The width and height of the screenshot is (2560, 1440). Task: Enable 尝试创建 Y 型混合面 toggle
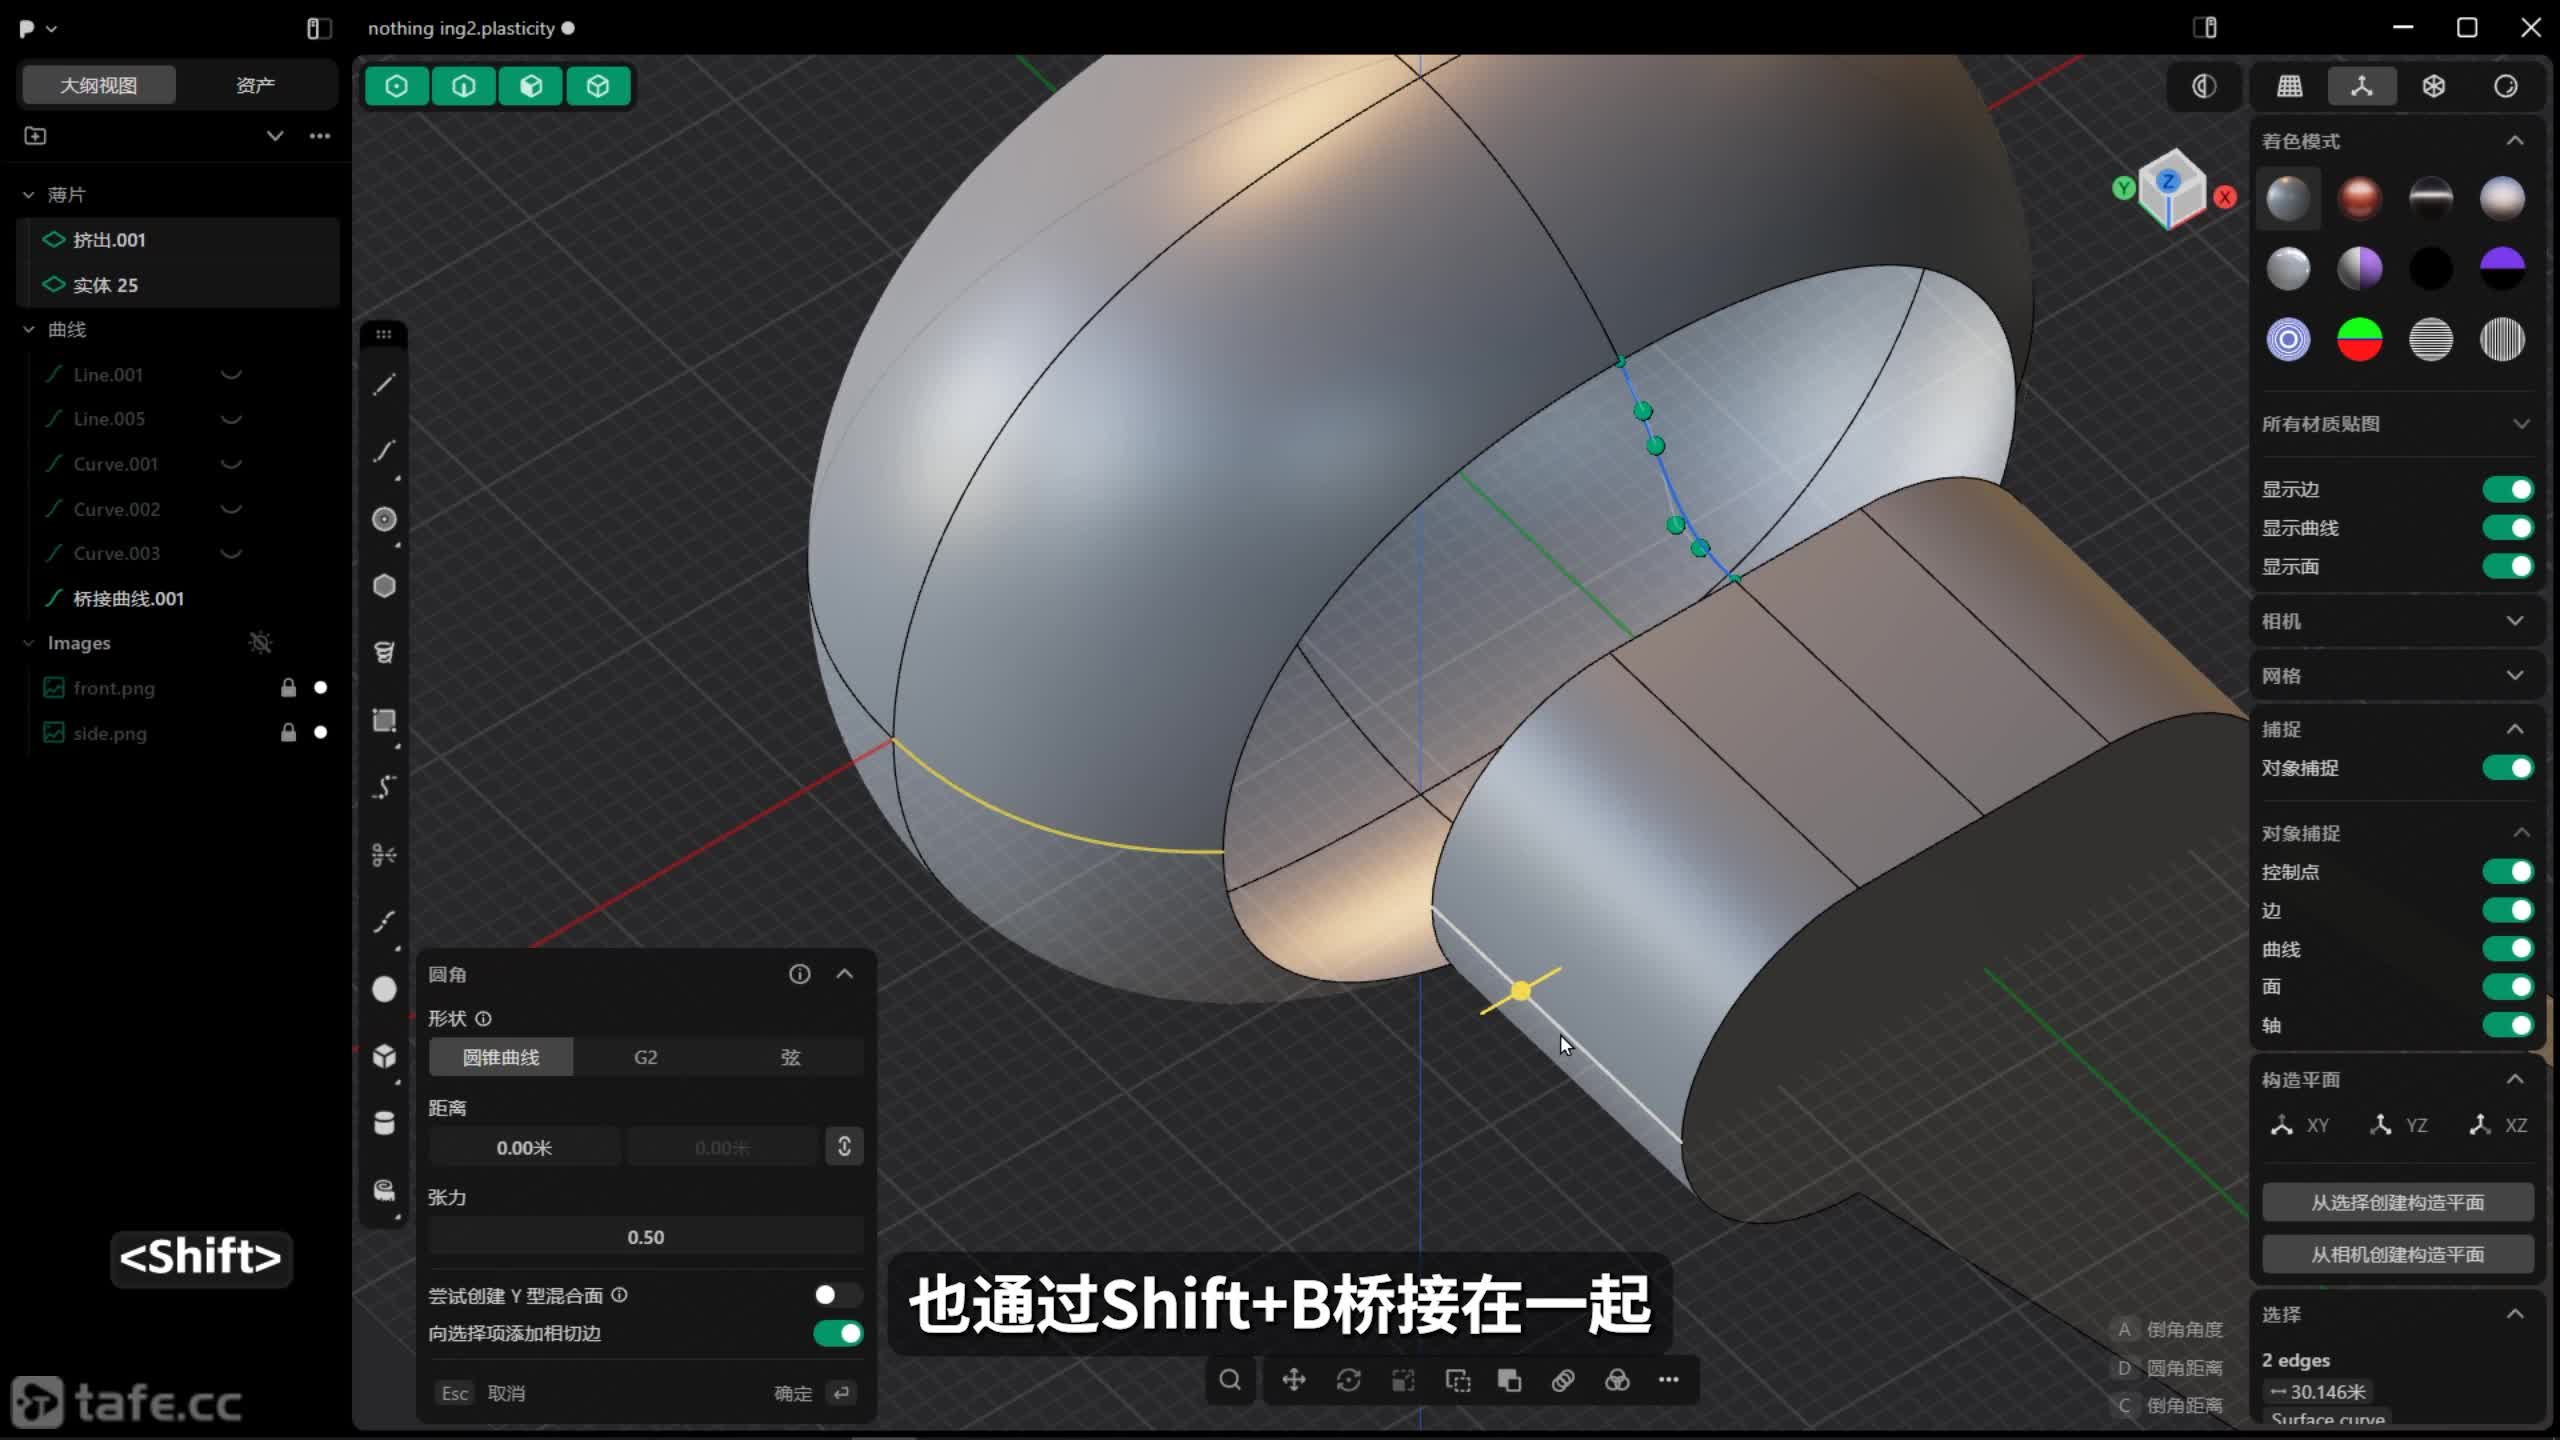click(837, 1295)
